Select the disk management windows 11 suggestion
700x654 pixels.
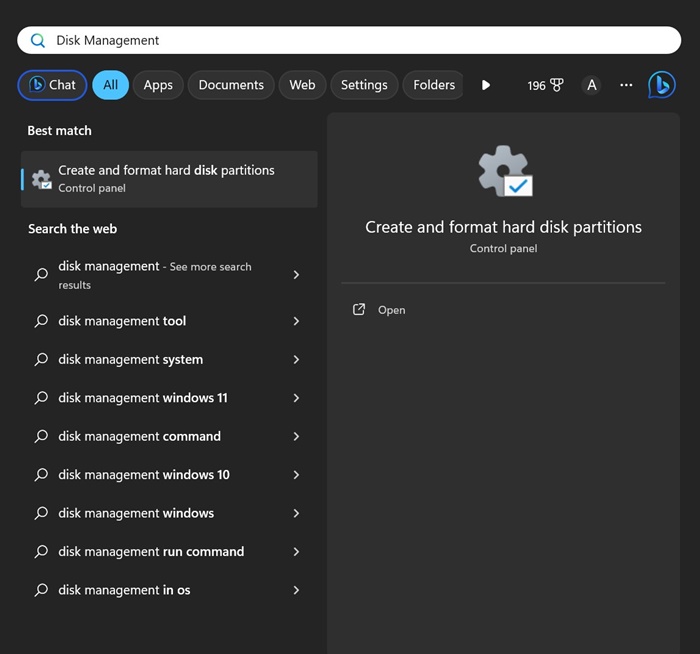tap(169, 398)
